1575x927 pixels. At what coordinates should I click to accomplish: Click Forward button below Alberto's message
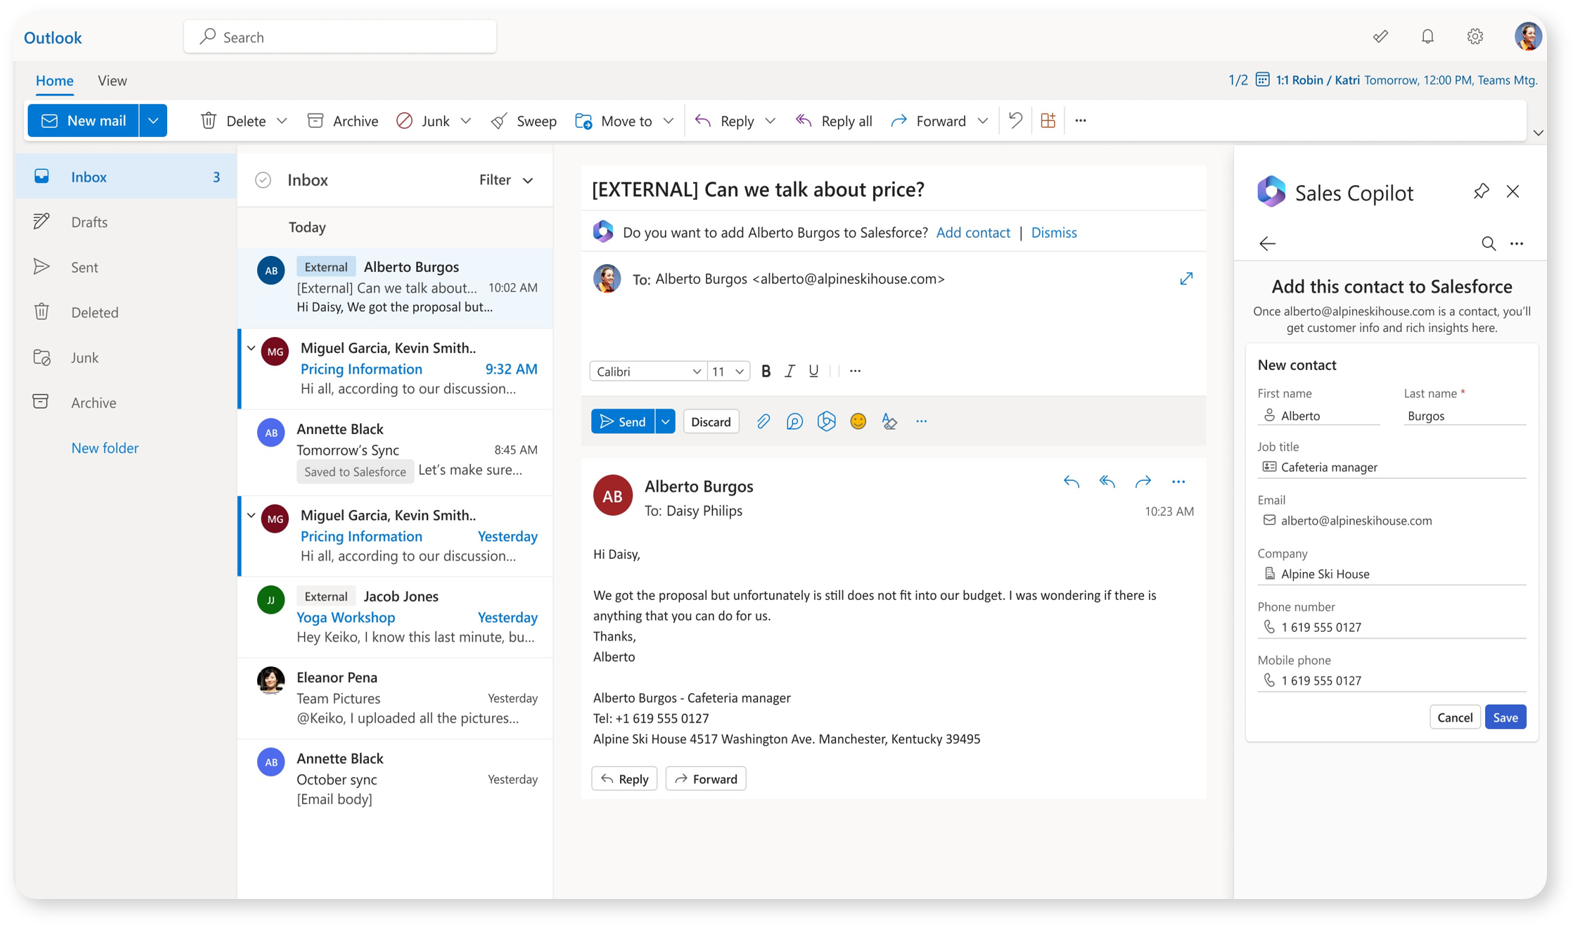tap(706, 779)
